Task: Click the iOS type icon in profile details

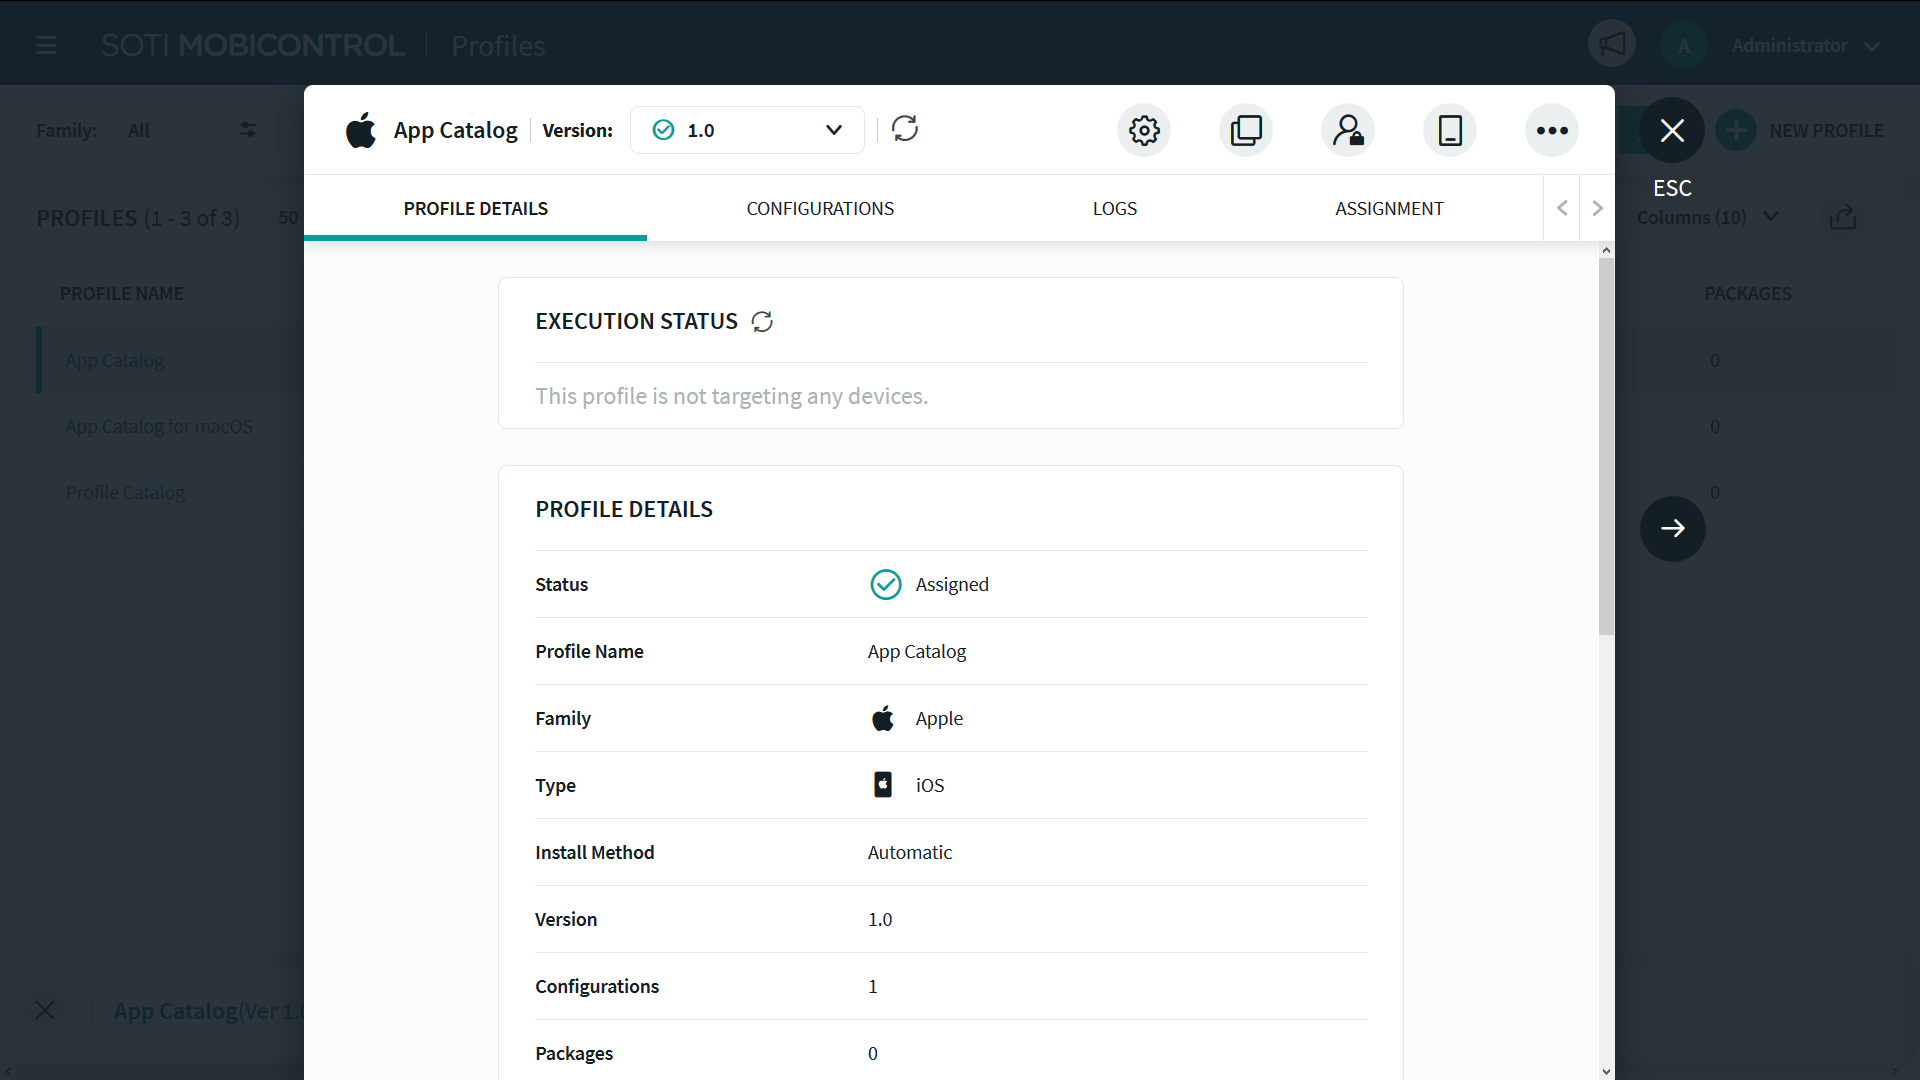Action: [884, 785]
